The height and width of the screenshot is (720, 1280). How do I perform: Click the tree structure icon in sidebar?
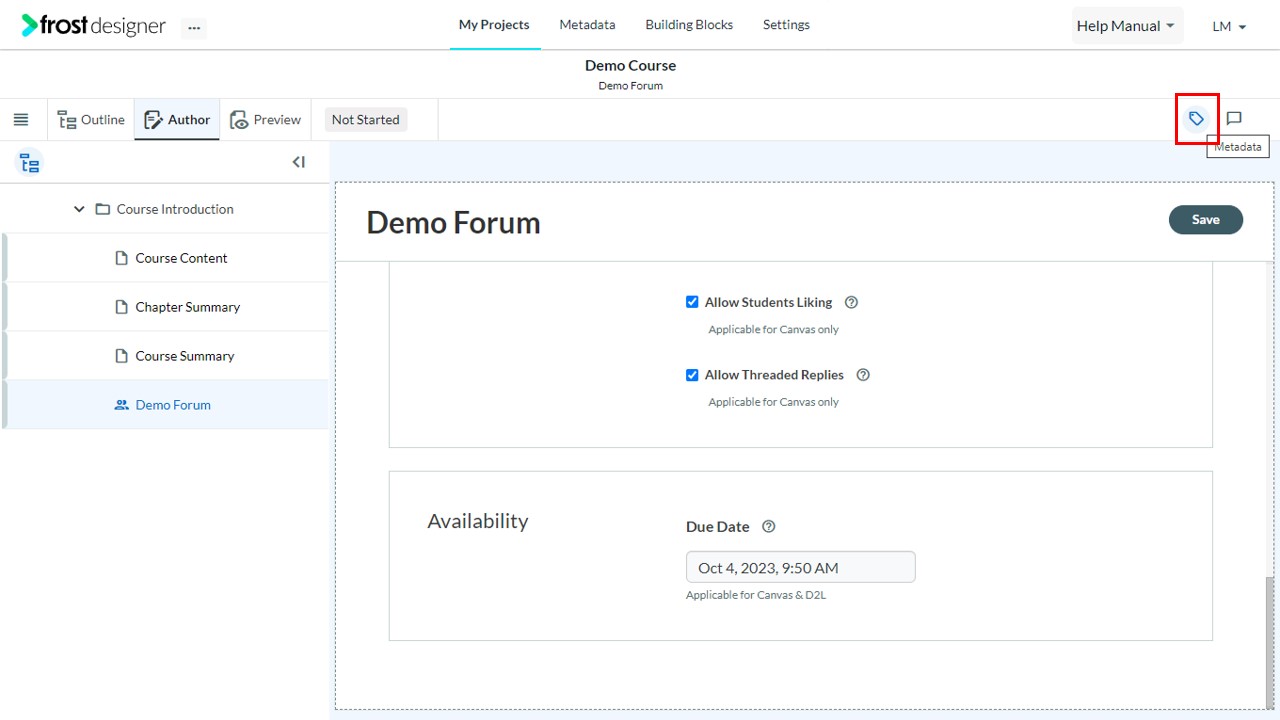point(30,163)
